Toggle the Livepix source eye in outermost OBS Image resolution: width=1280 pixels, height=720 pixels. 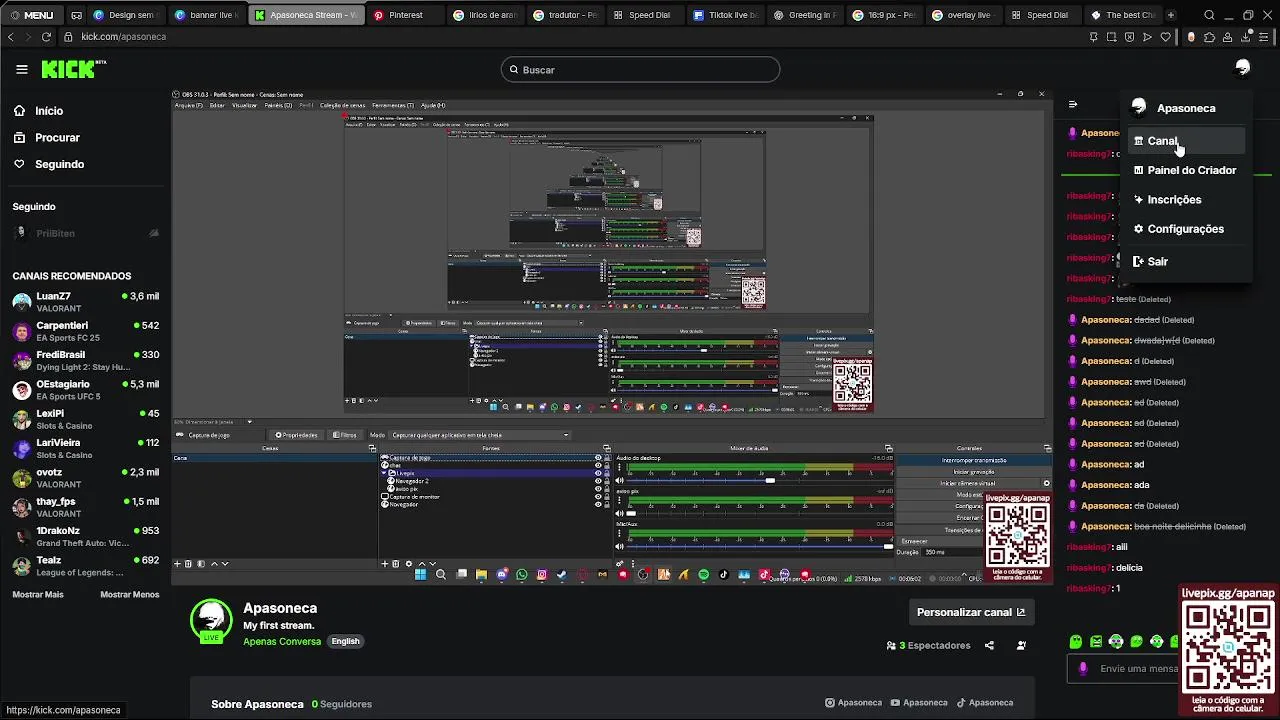coord(598,473)
